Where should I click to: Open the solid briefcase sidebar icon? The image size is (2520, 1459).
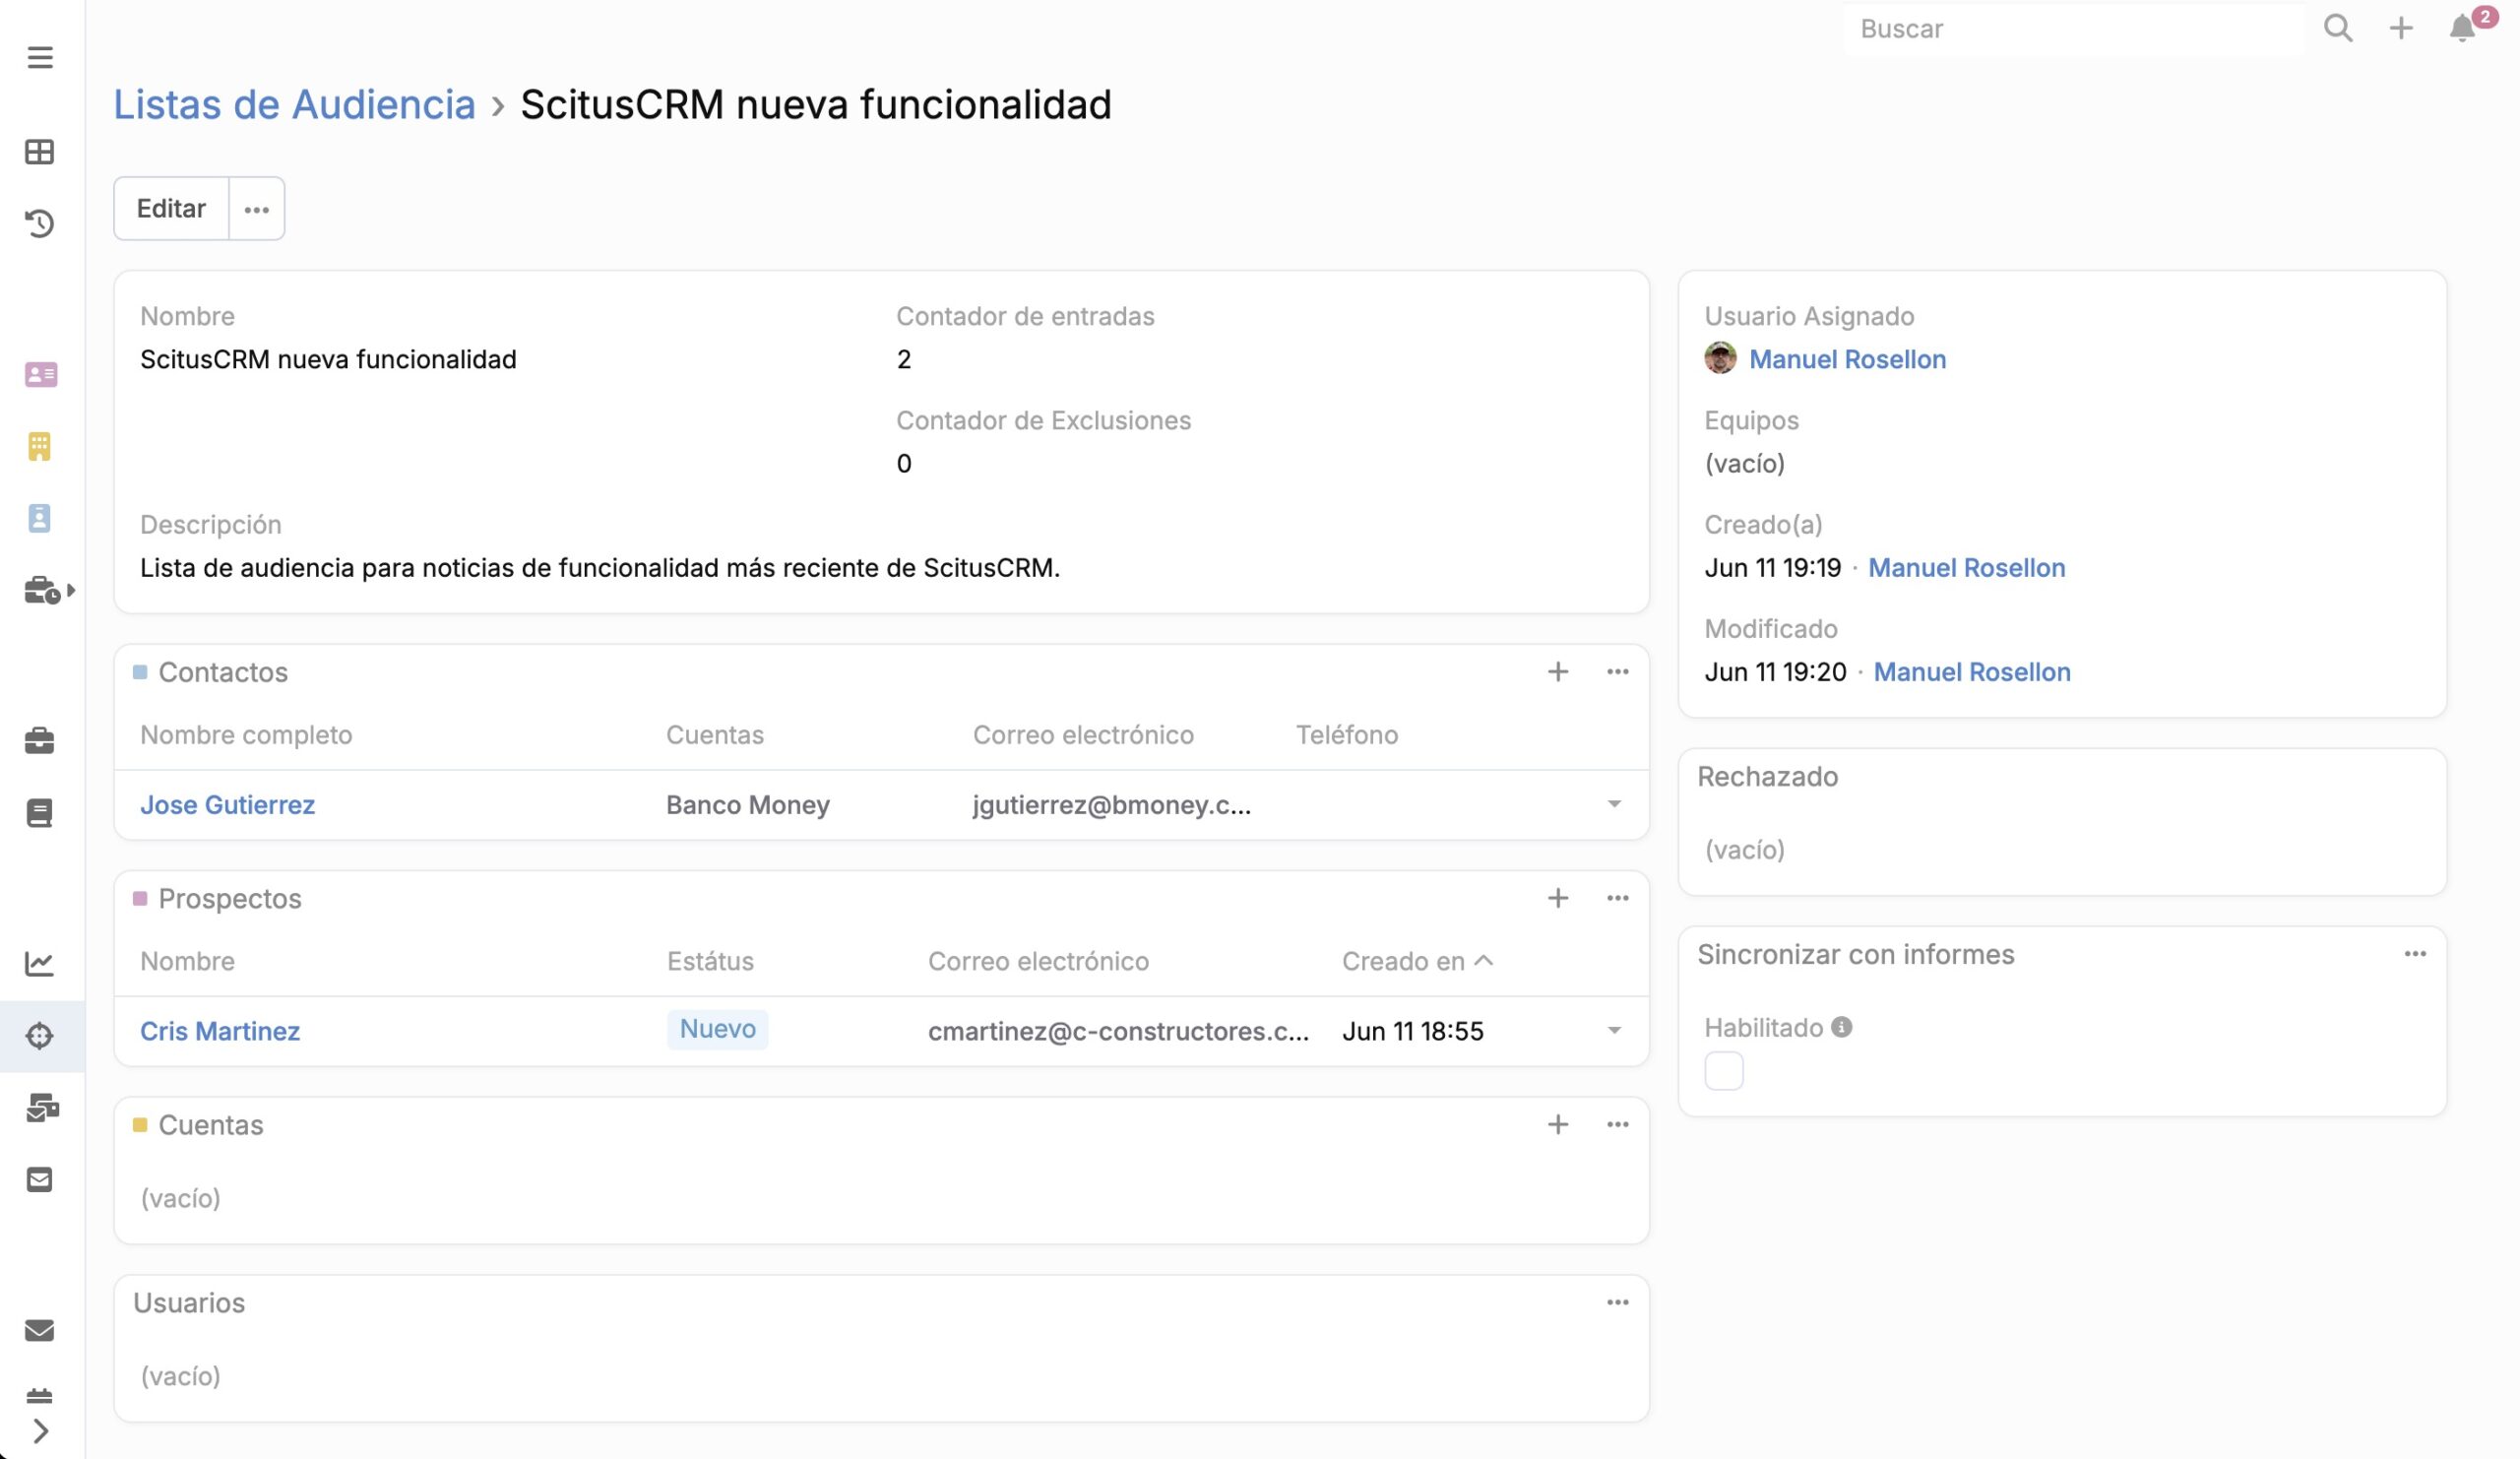[x=40, y=740]
